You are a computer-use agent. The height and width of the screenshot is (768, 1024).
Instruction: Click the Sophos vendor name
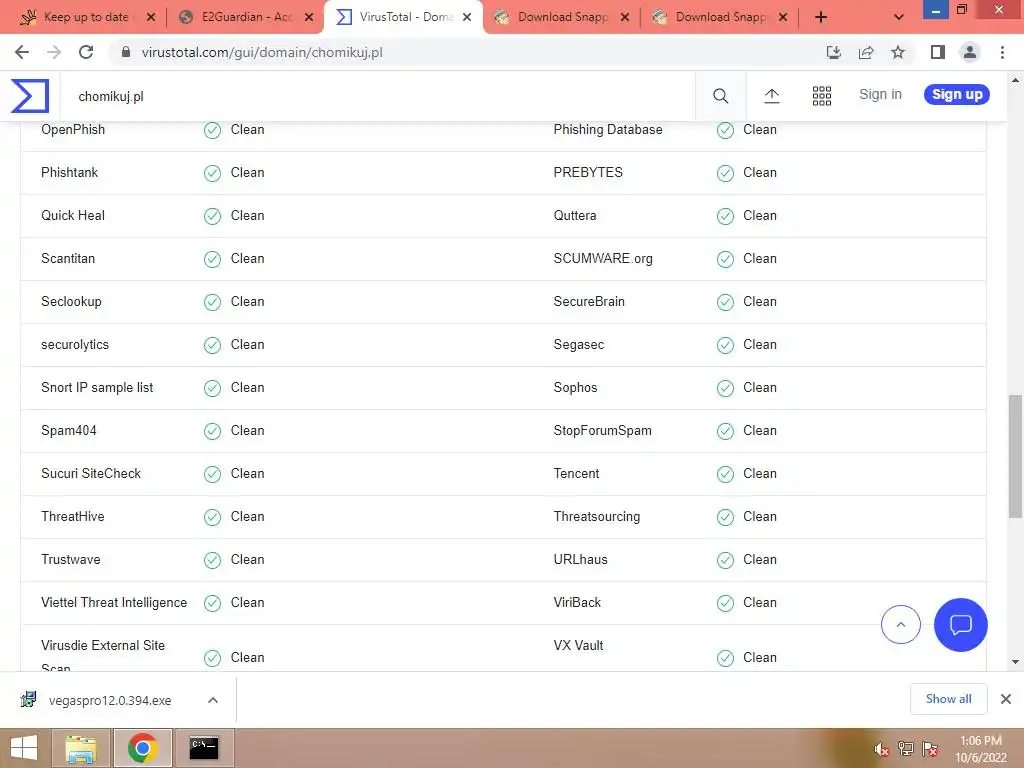[575, 387]
